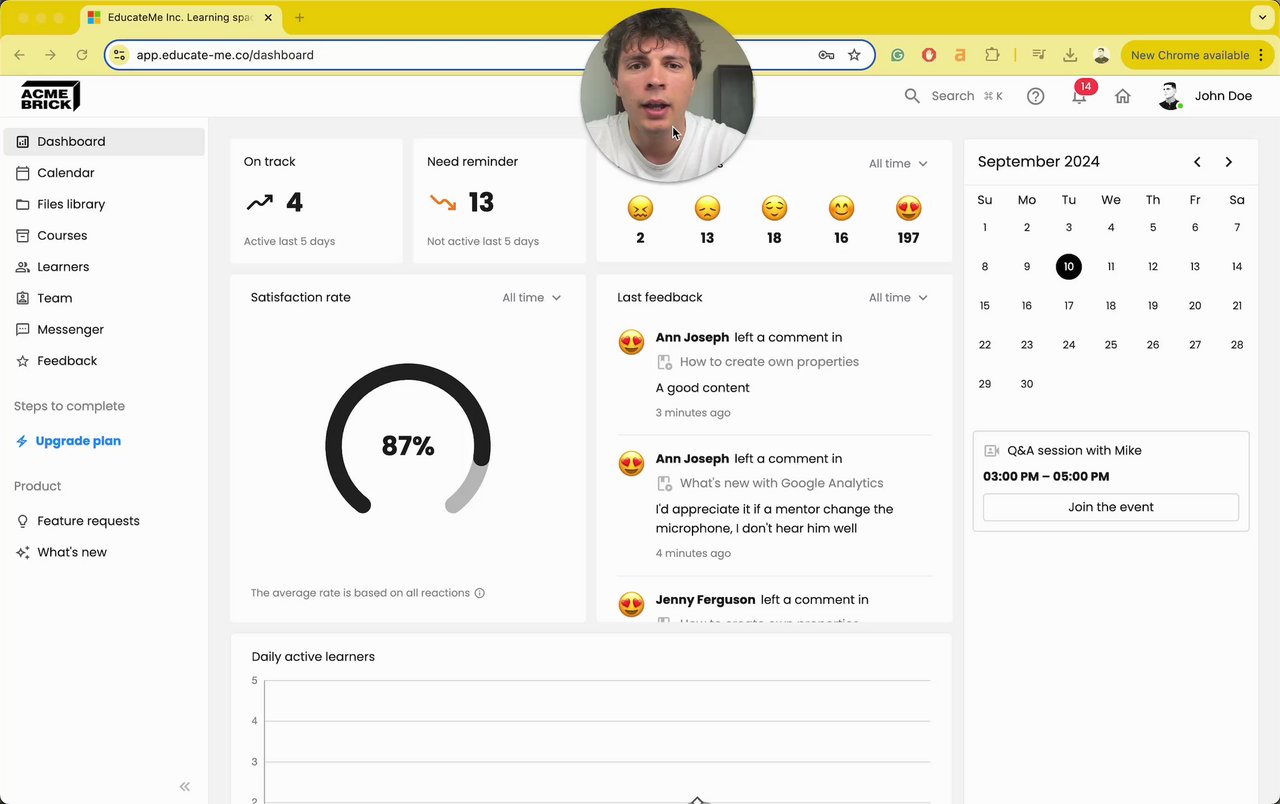1280x804 pixels.
Task: Close the EducateMe browser tab
Action: tap(268, 18)
